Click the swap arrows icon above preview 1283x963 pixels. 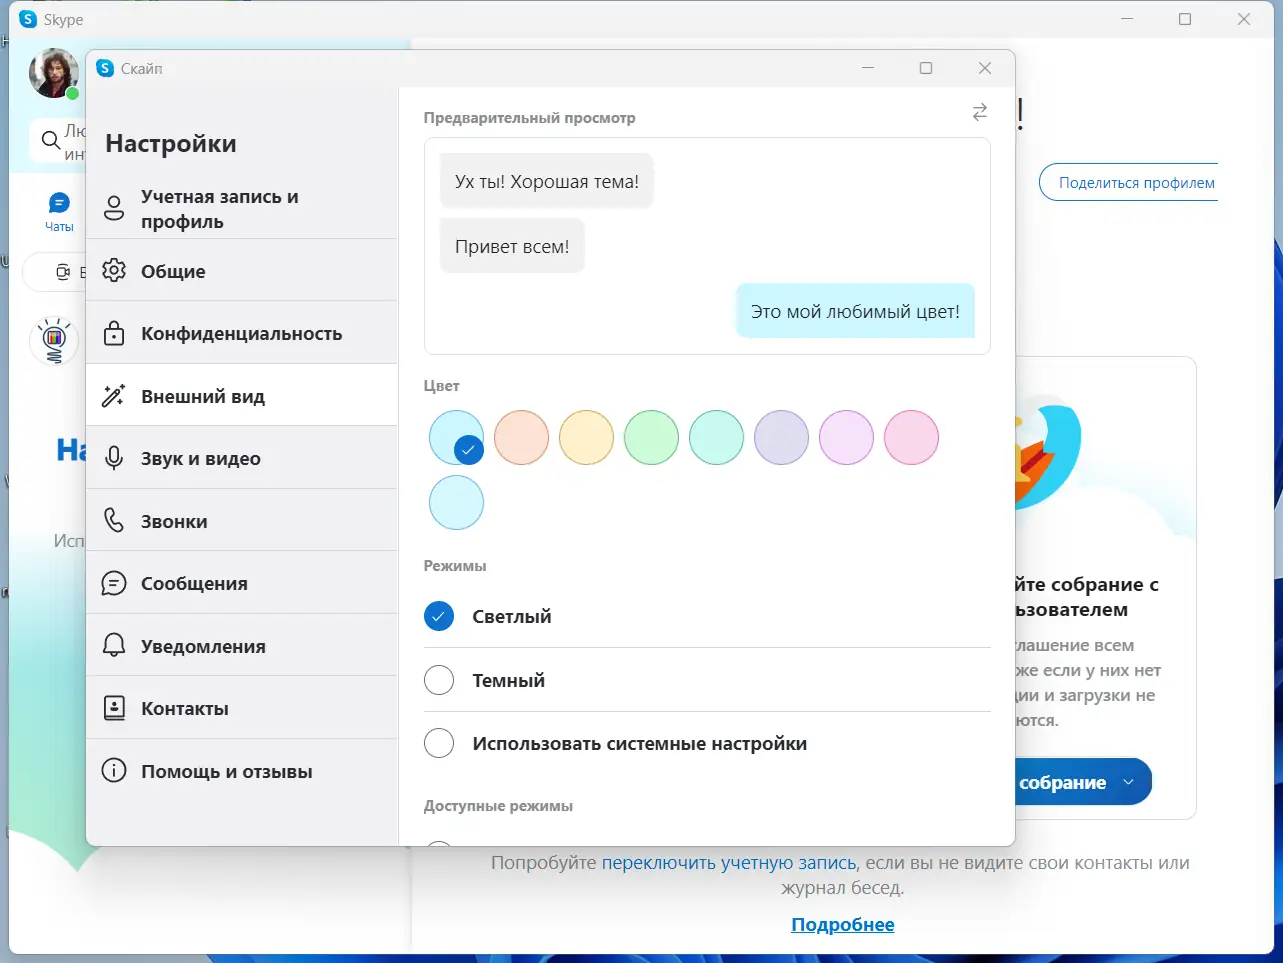980,112
